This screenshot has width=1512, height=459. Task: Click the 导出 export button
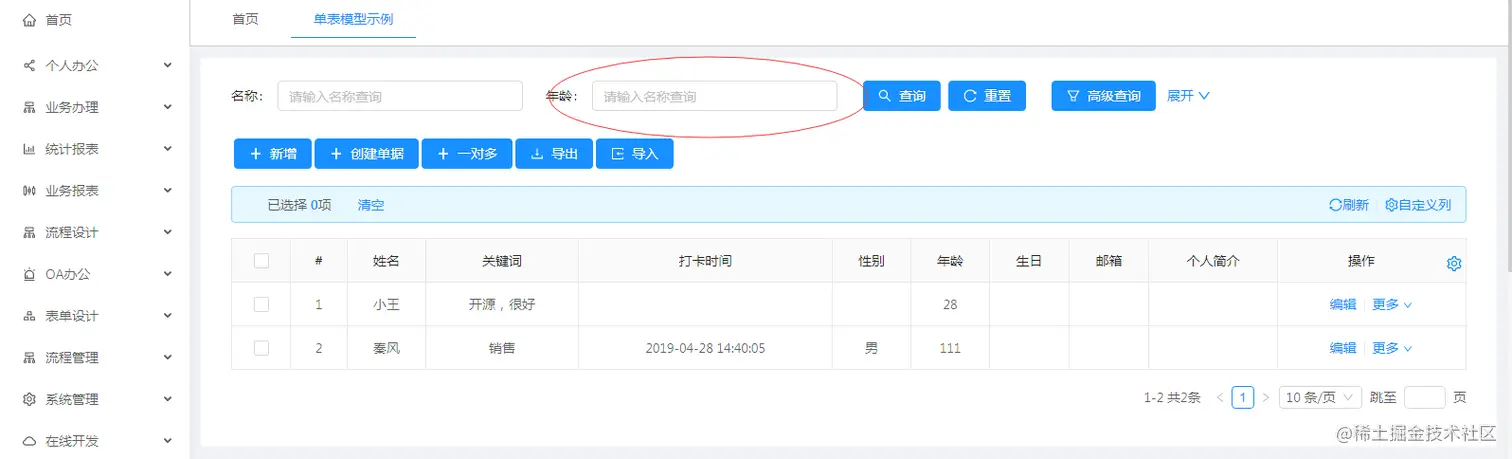click(554, 154)
